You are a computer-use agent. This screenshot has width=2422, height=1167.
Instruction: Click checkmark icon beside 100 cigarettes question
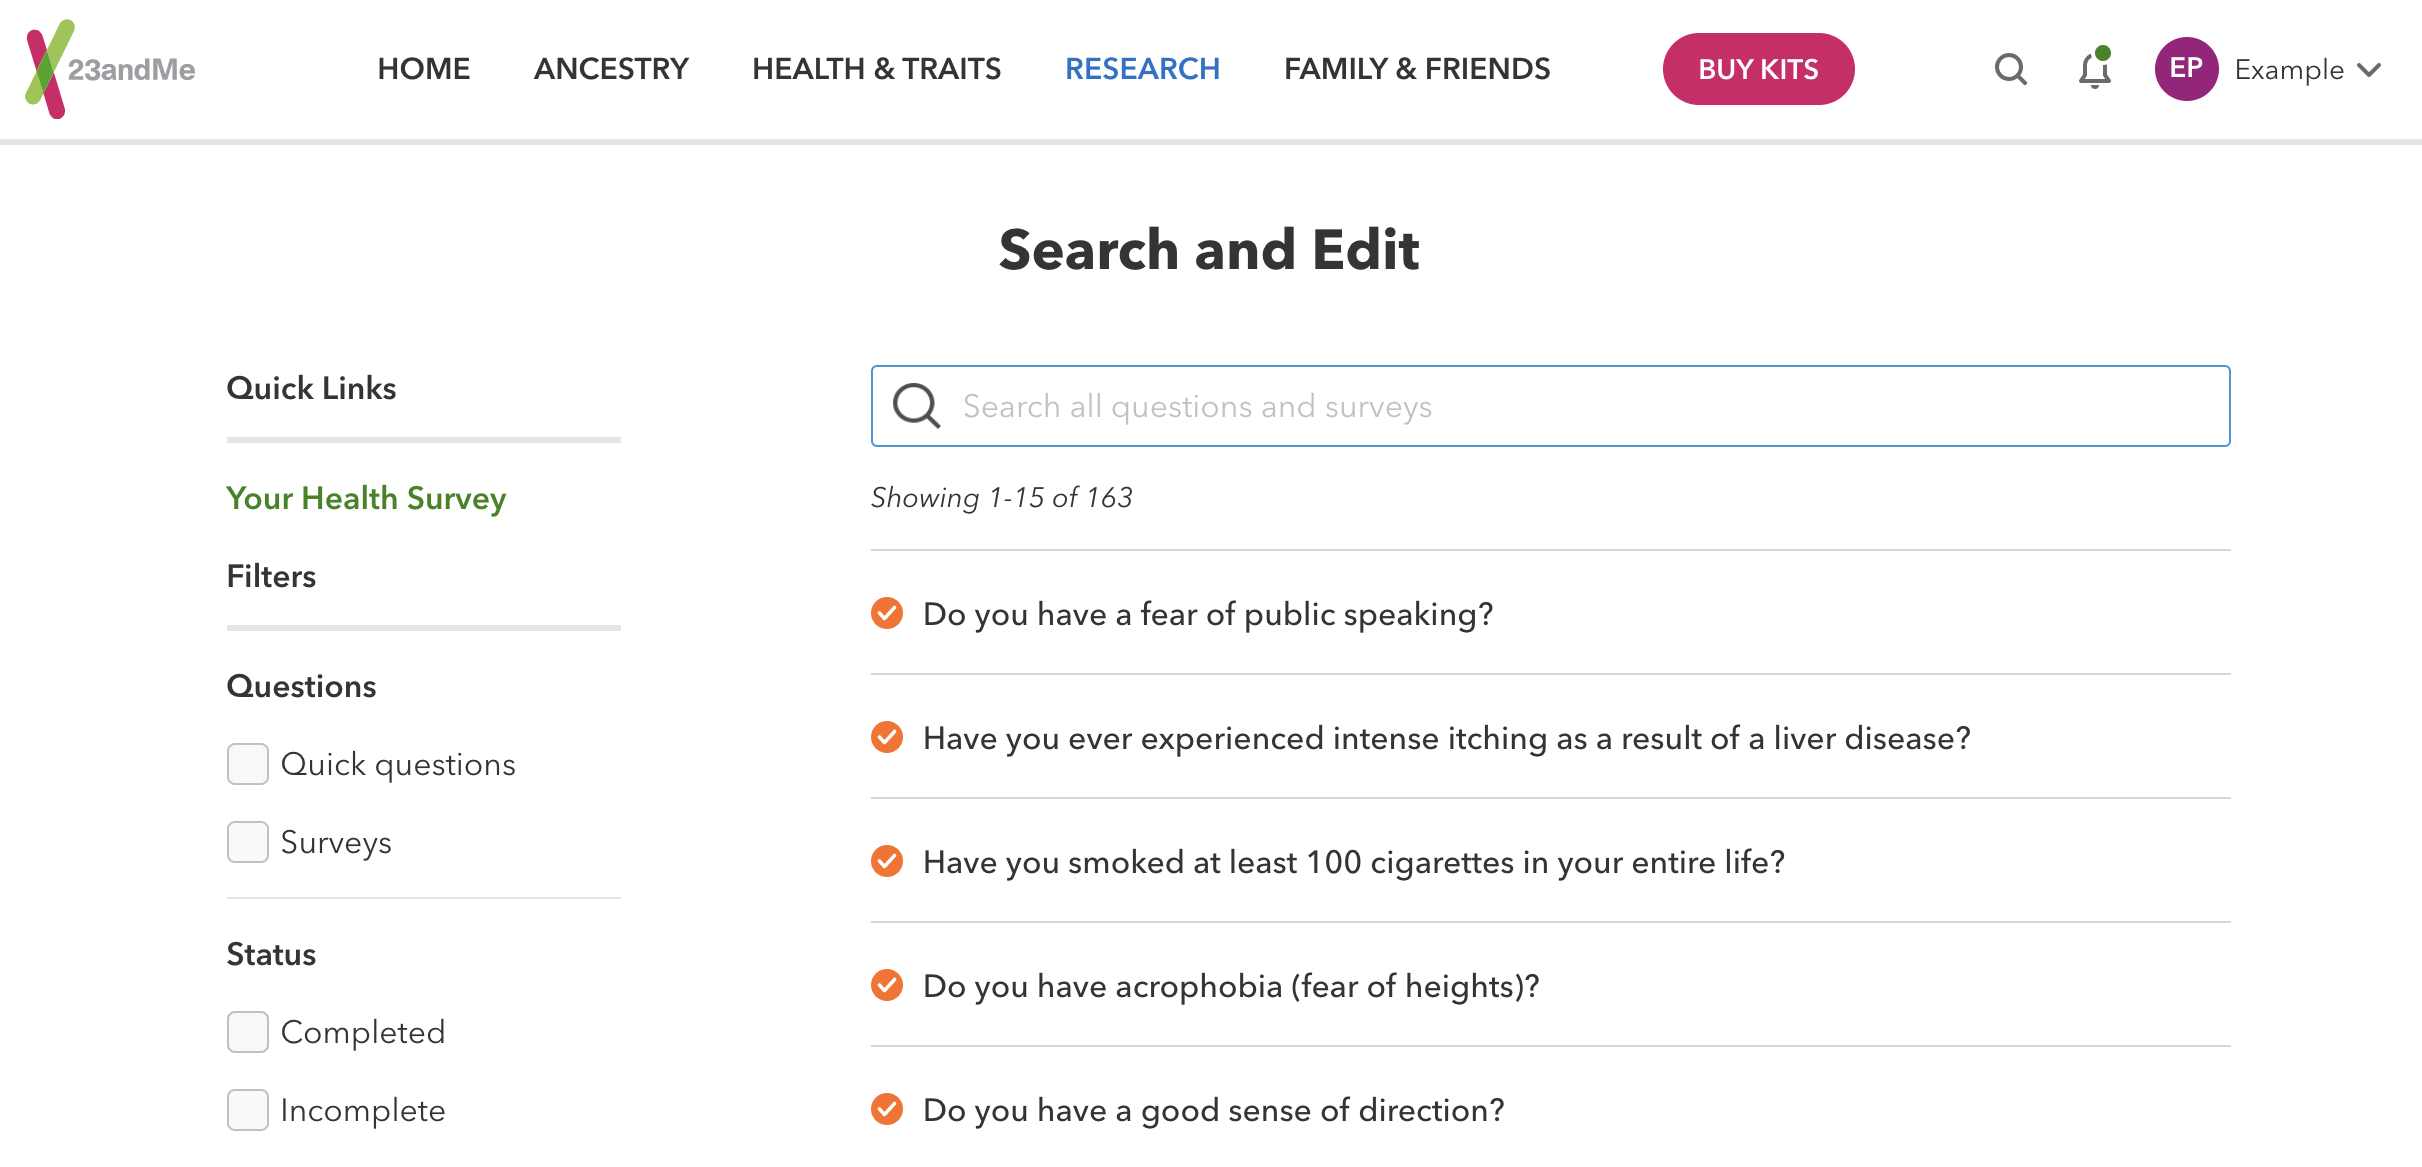point(887,861)
